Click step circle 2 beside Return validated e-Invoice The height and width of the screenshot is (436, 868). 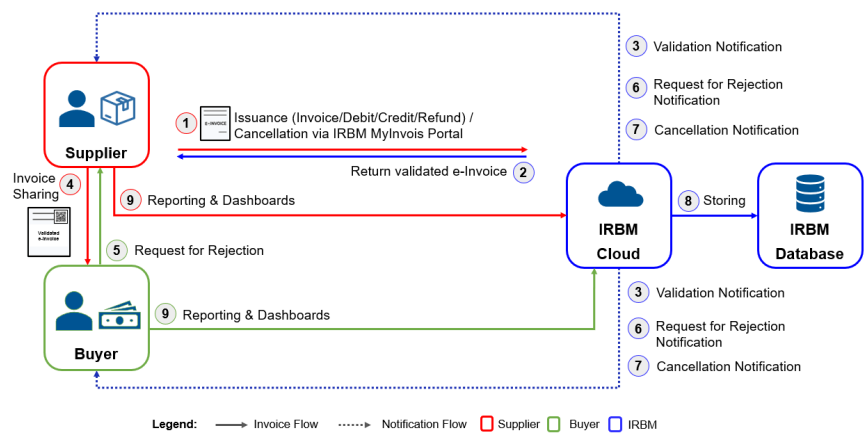coord(524,172)
